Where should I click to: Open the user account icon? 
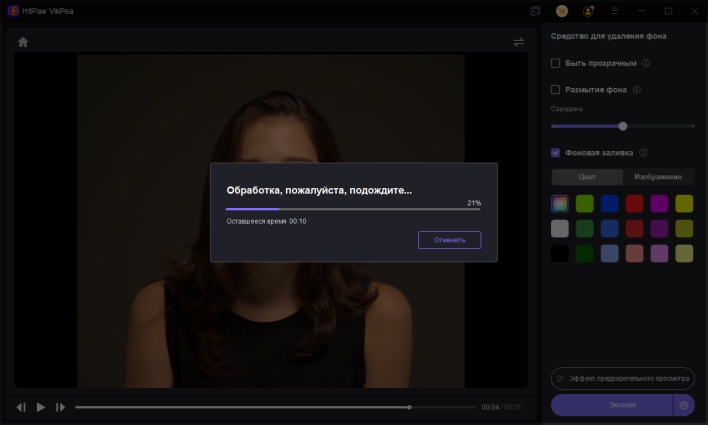click(588, 11)
